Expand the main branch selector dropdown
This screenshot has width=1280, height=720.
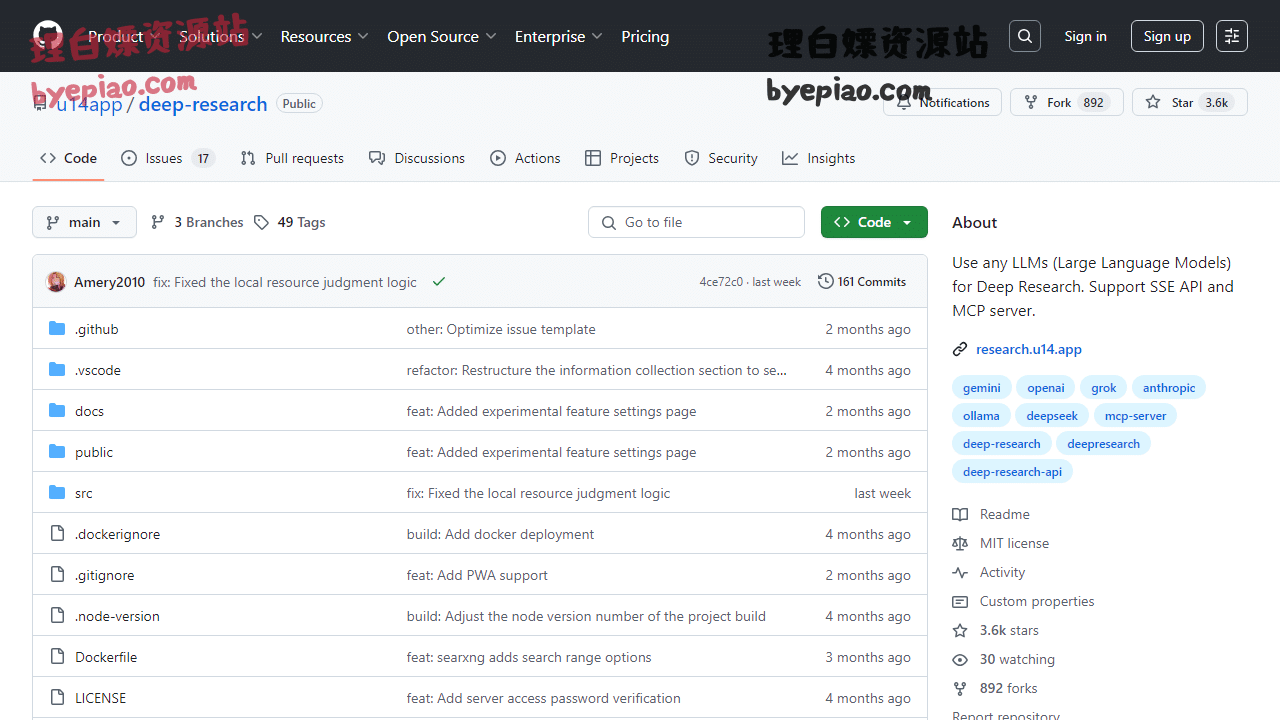(84, 222)
